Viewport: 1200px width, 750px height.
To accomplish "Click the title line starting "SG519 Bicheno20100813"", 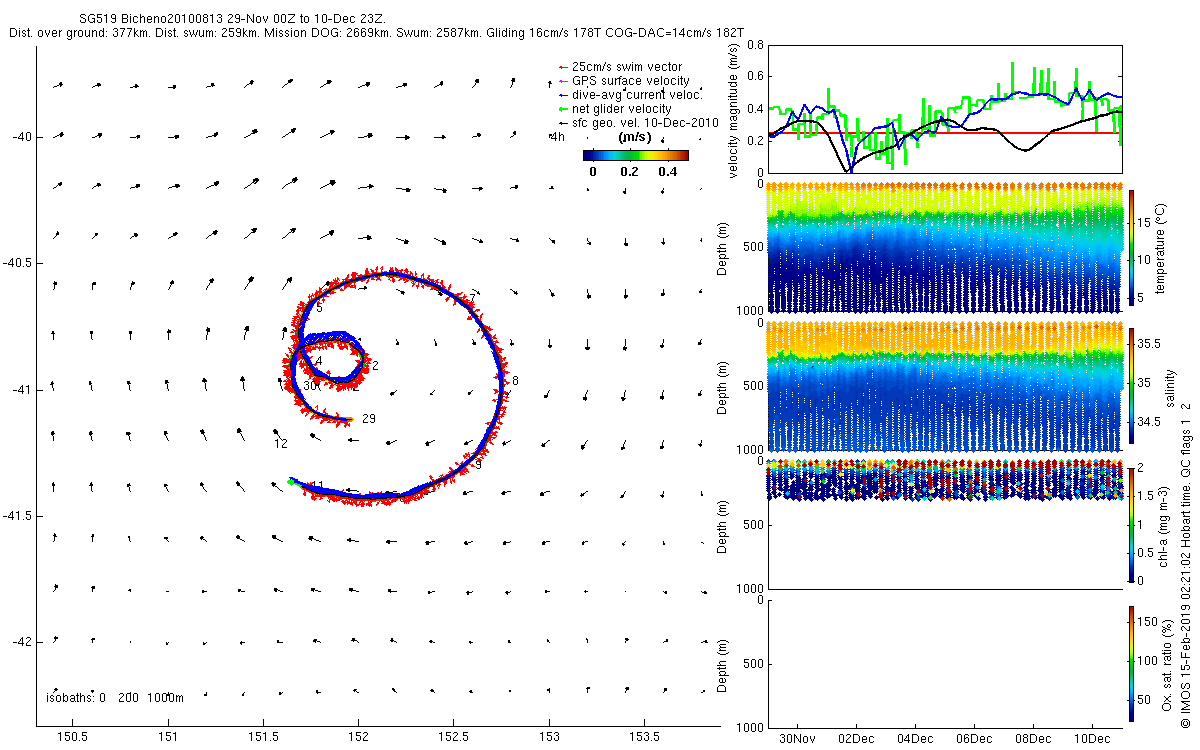I will [230, 19].
